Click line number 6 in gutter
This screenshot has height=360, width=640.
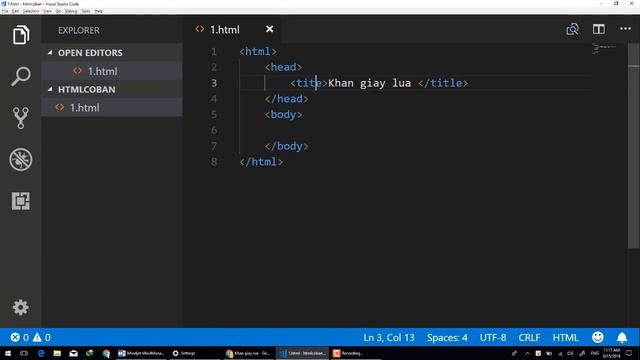[214, 130]
